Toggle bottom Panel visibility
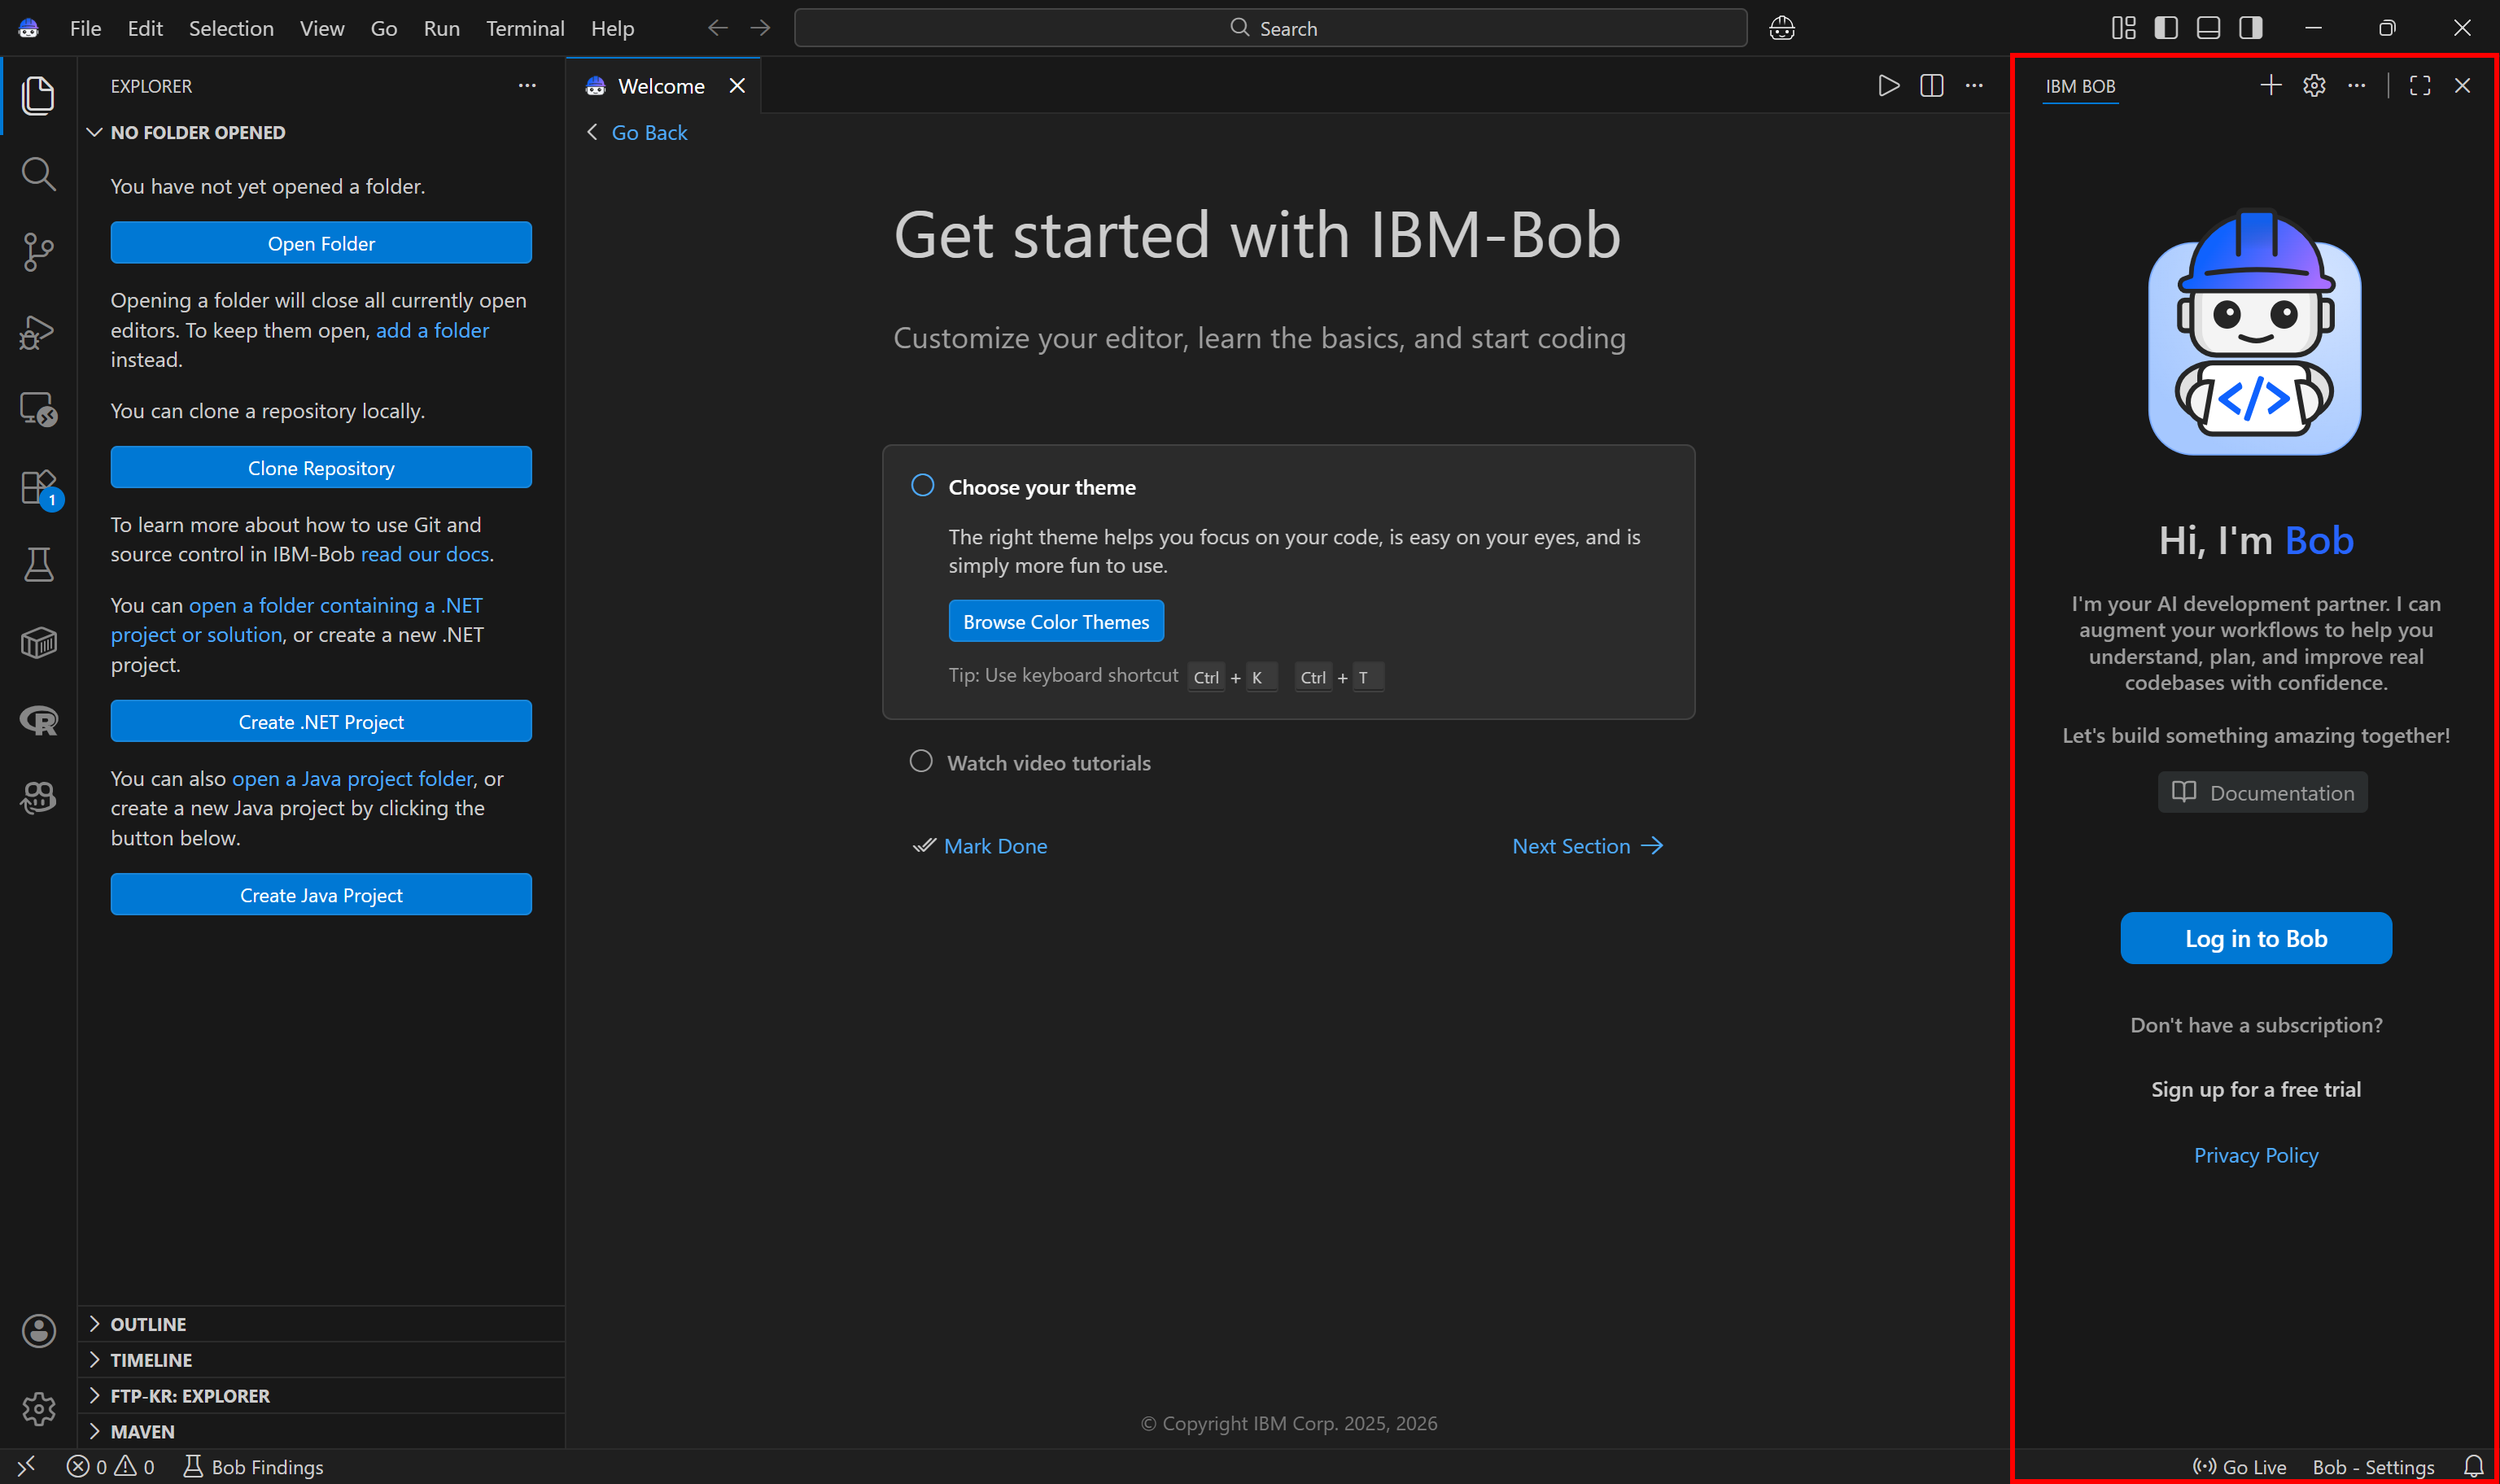Image resolution: width=2500 pixels, height=1484 pixels. click(x=2209, y=28)
